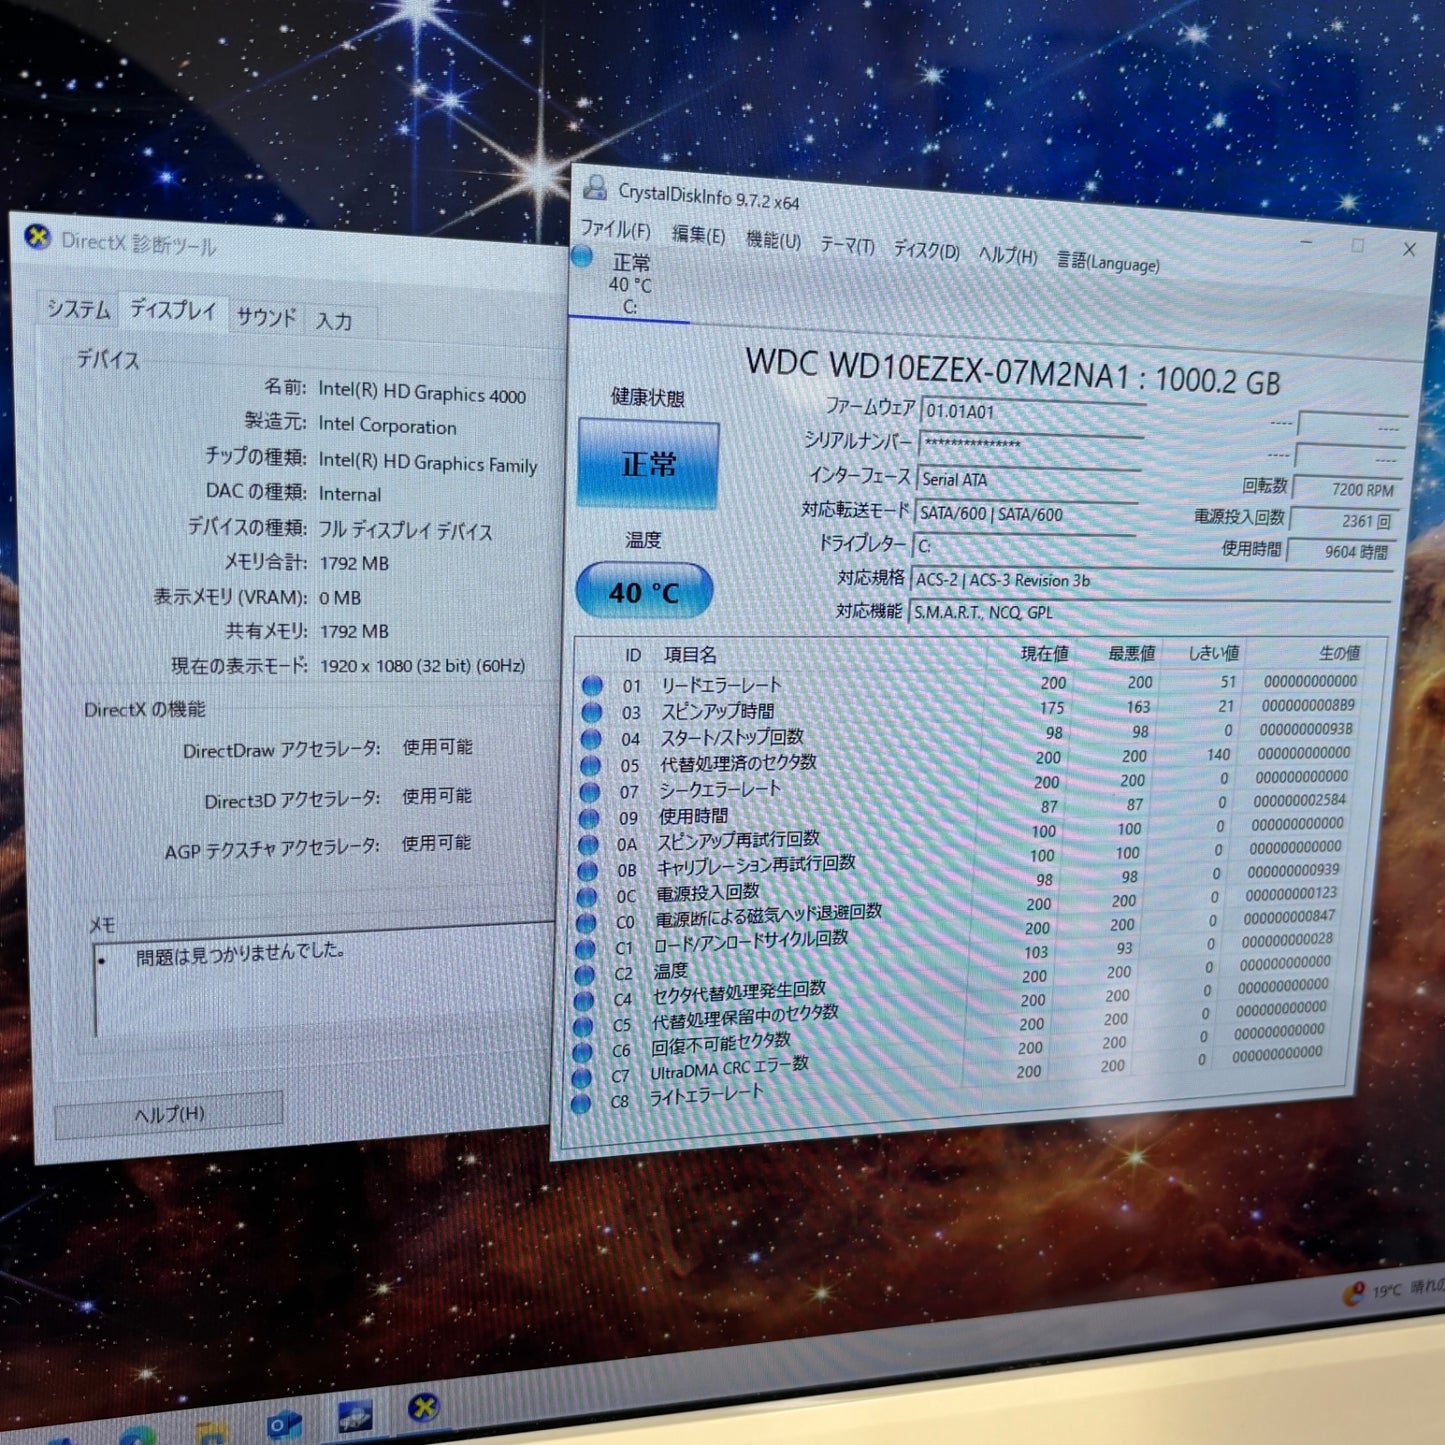Open the 入力 tab
The height and width of the screenshot is (1445, 1445).
334,321
